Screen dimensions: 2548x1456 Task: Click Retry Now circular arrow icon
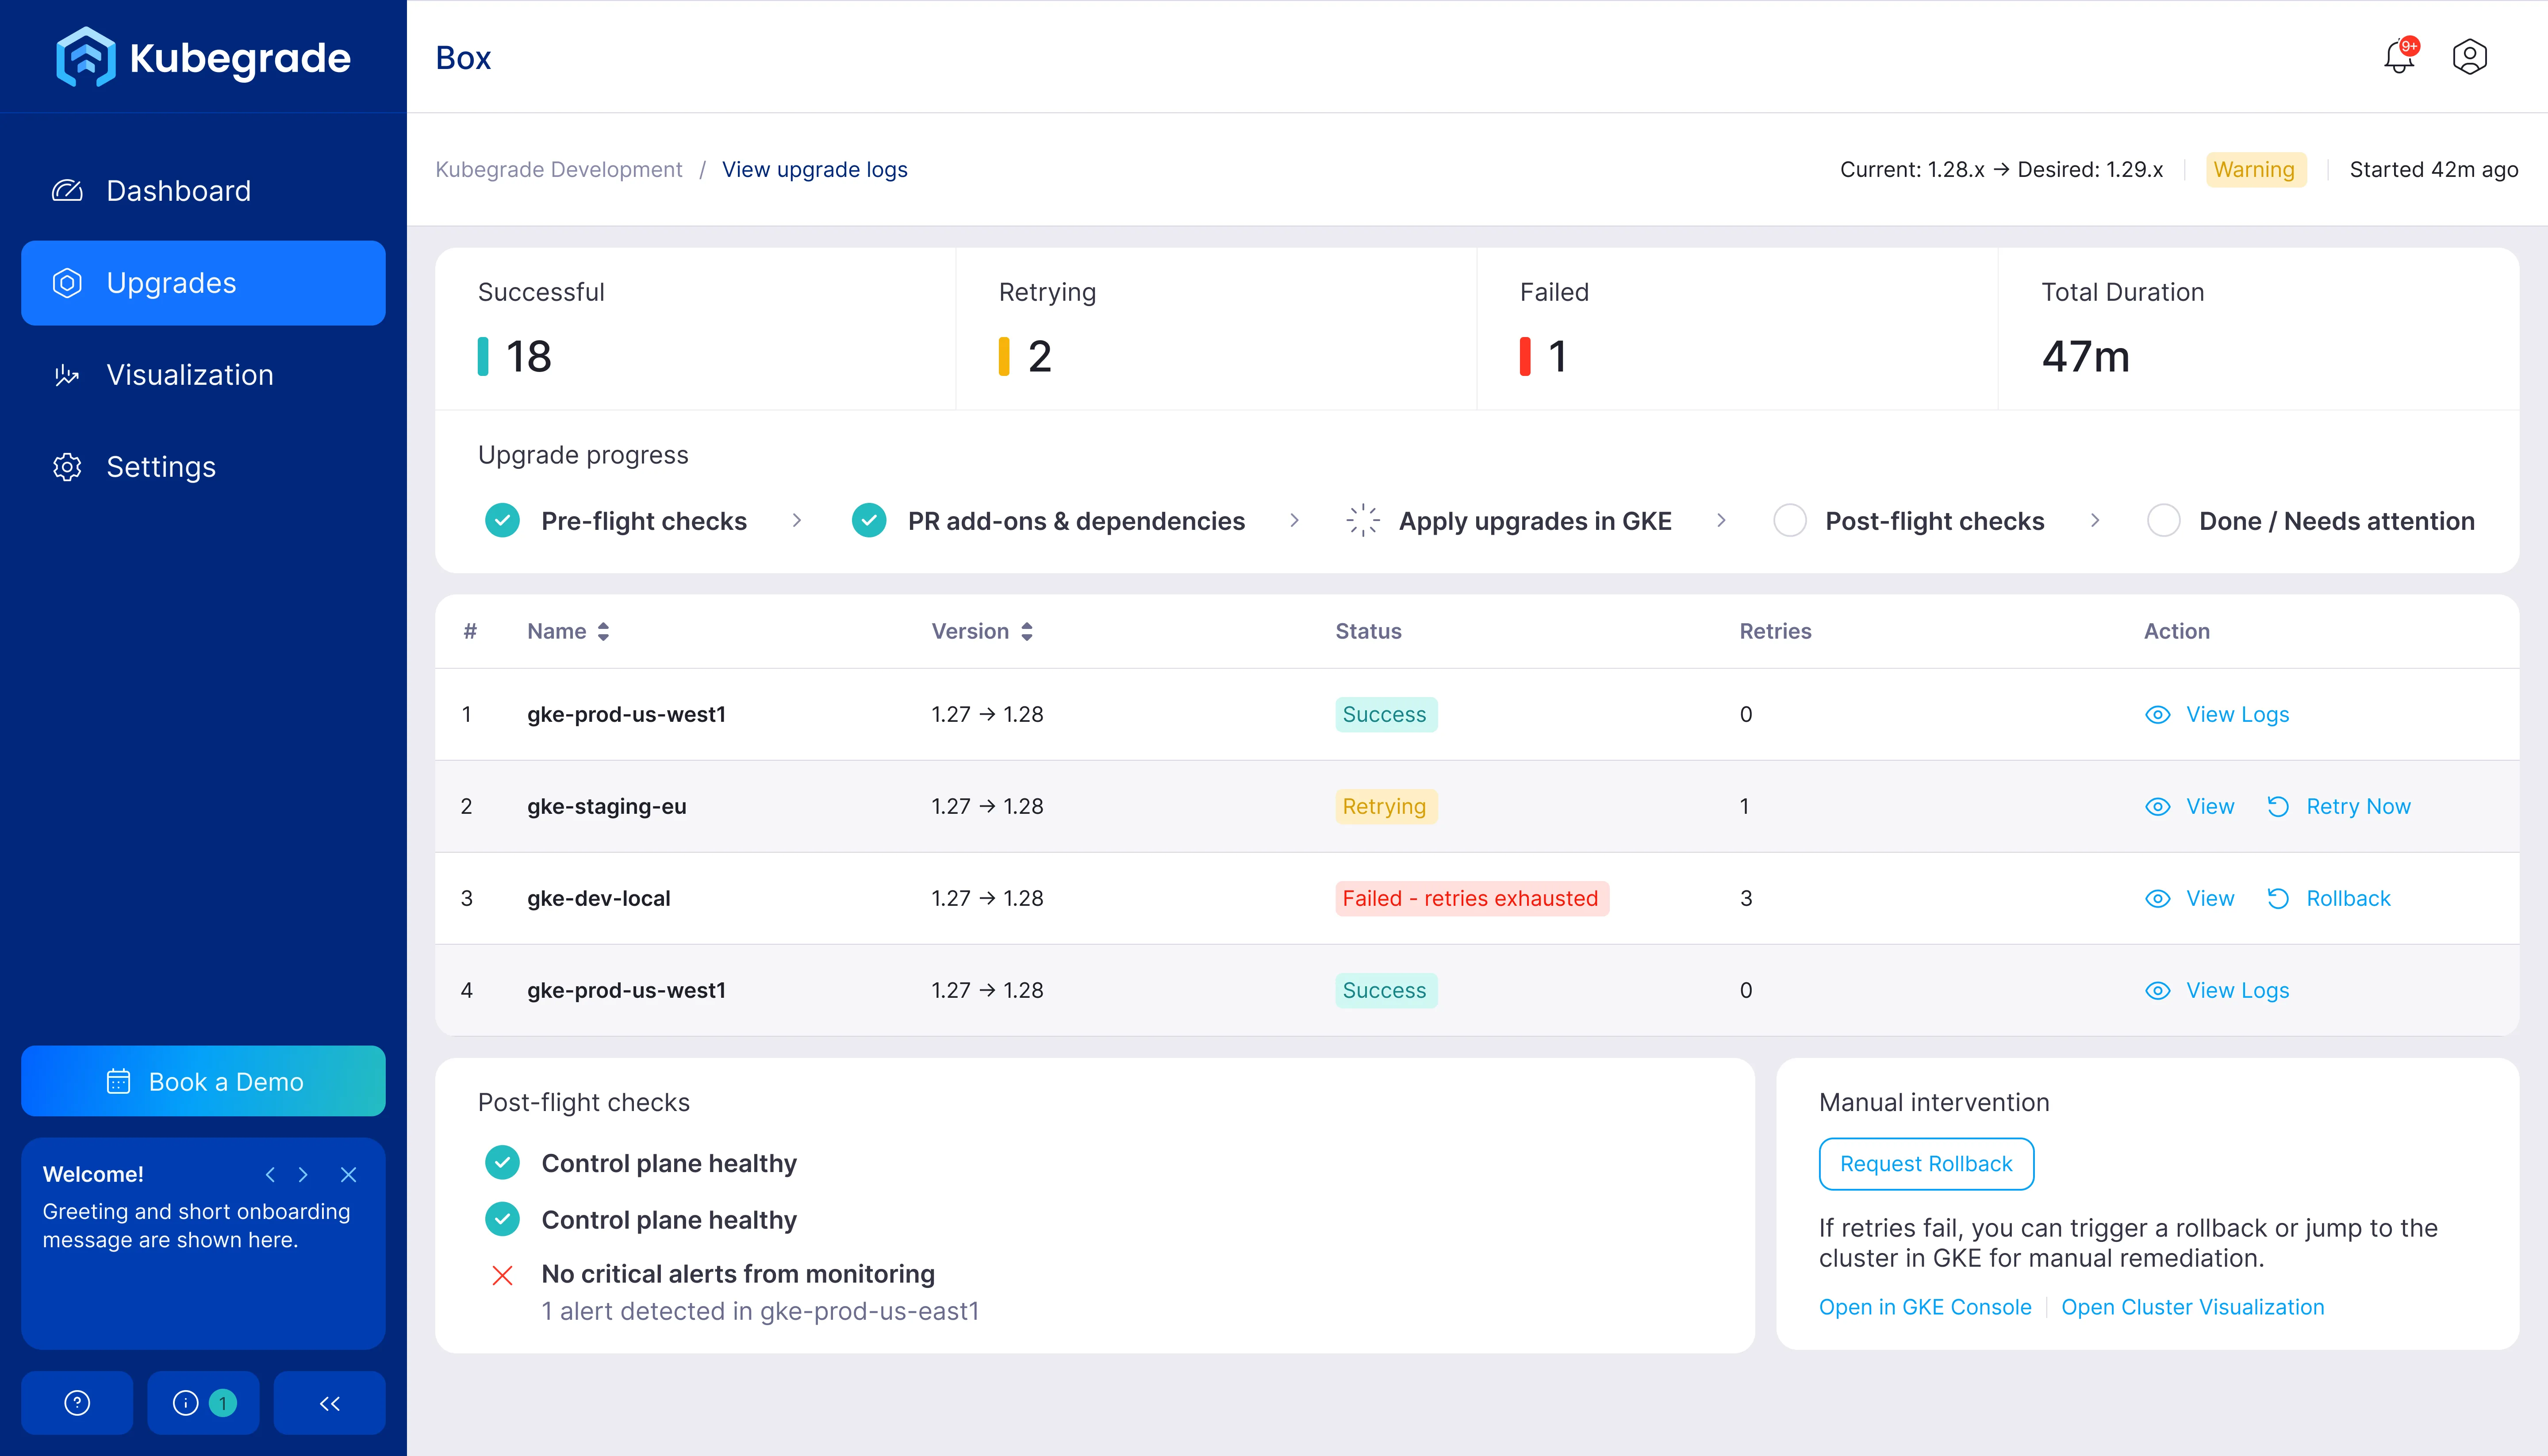click(x=2278, y=807)
